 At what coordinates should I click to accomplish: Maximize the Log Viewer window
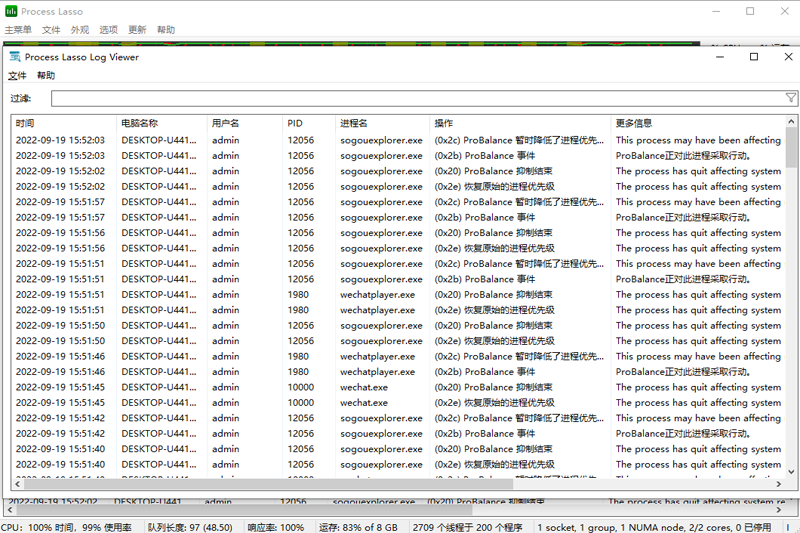[x=754, y=57]
